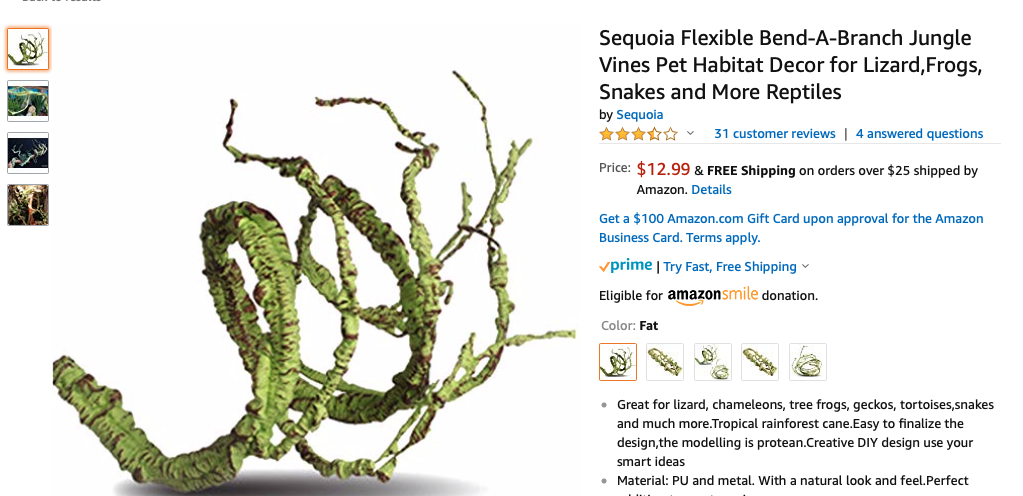Go to 4 answered questions
Viewport: 1023px width, 496px height.
click(x=919, y=134)
